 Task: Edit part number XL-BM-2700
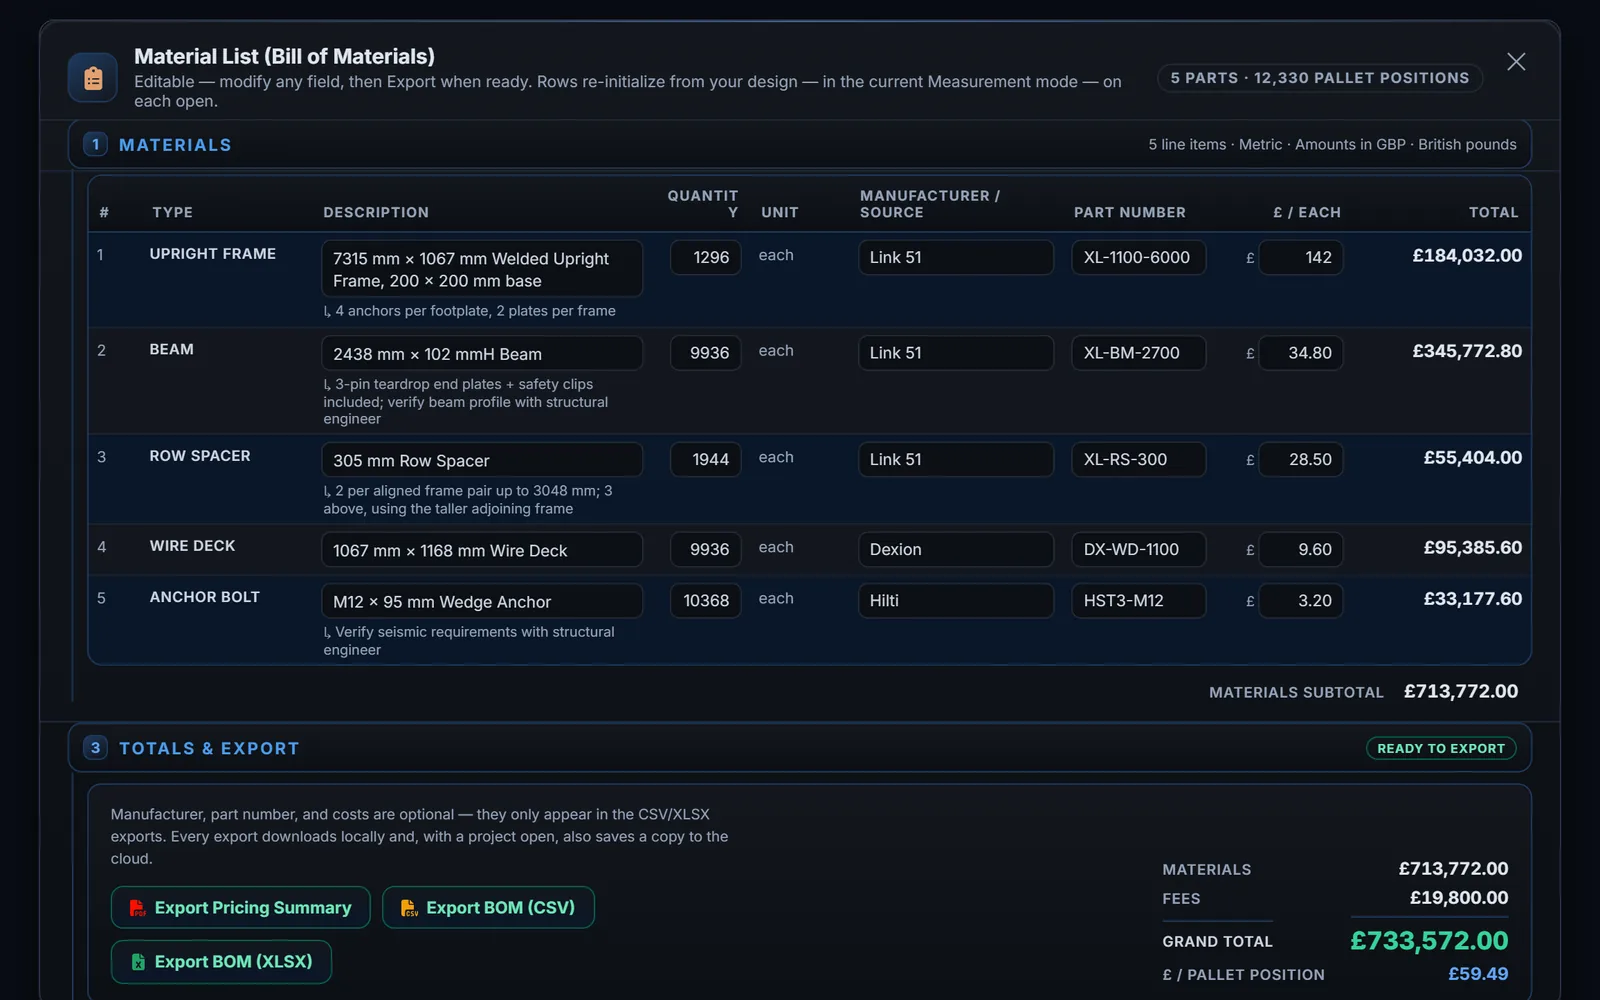(1139, 353)
